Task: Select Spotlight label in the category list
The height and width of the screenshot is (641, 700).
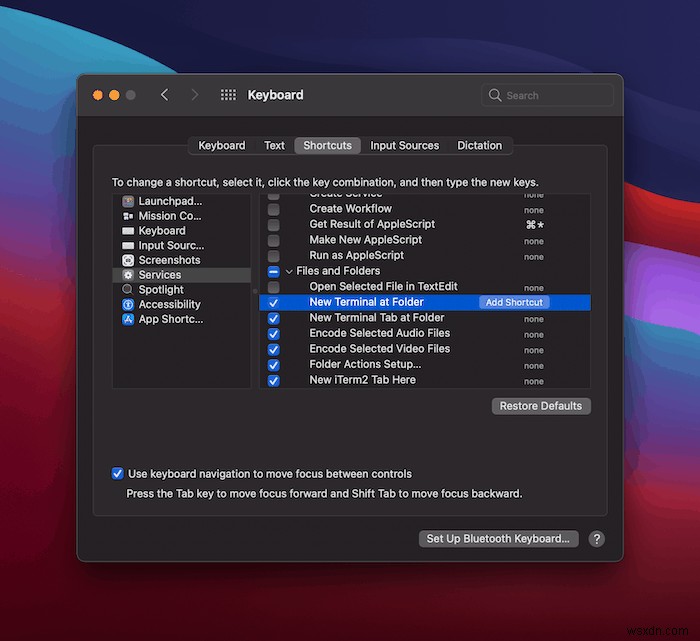Action: click(161, 290)
